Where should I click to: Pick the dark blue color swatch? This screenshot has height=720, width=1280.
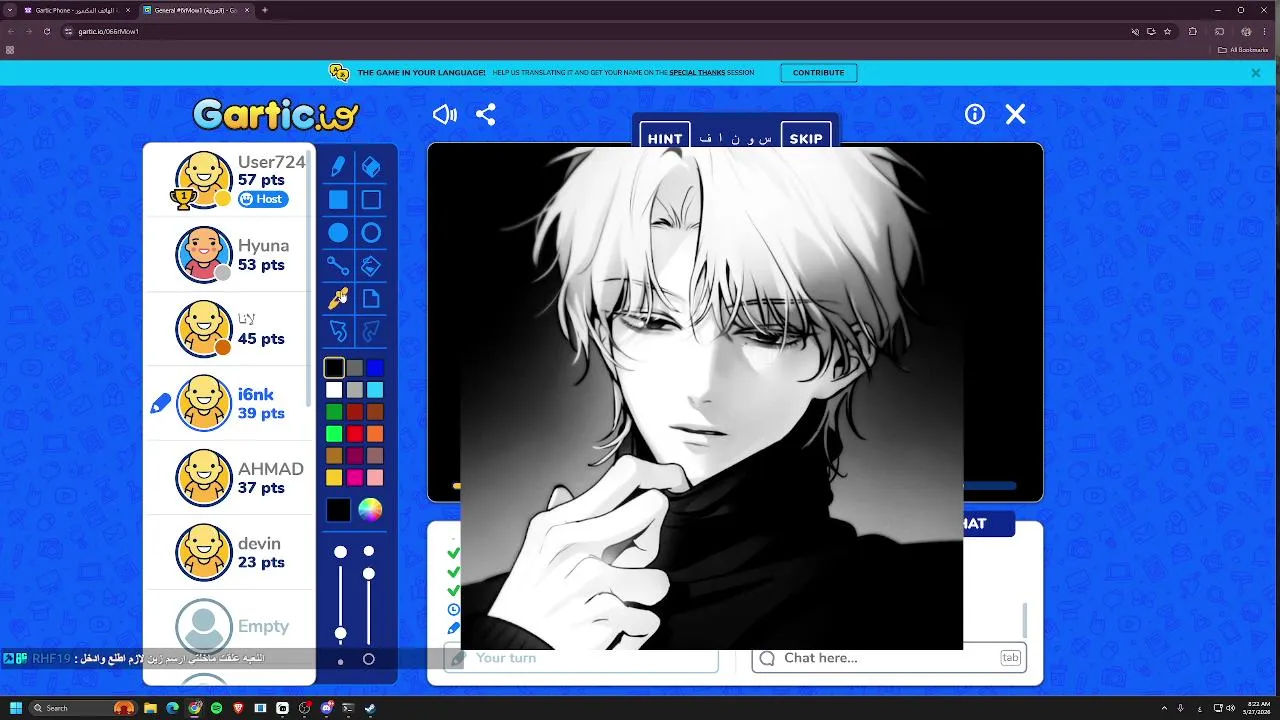(375, 368)
